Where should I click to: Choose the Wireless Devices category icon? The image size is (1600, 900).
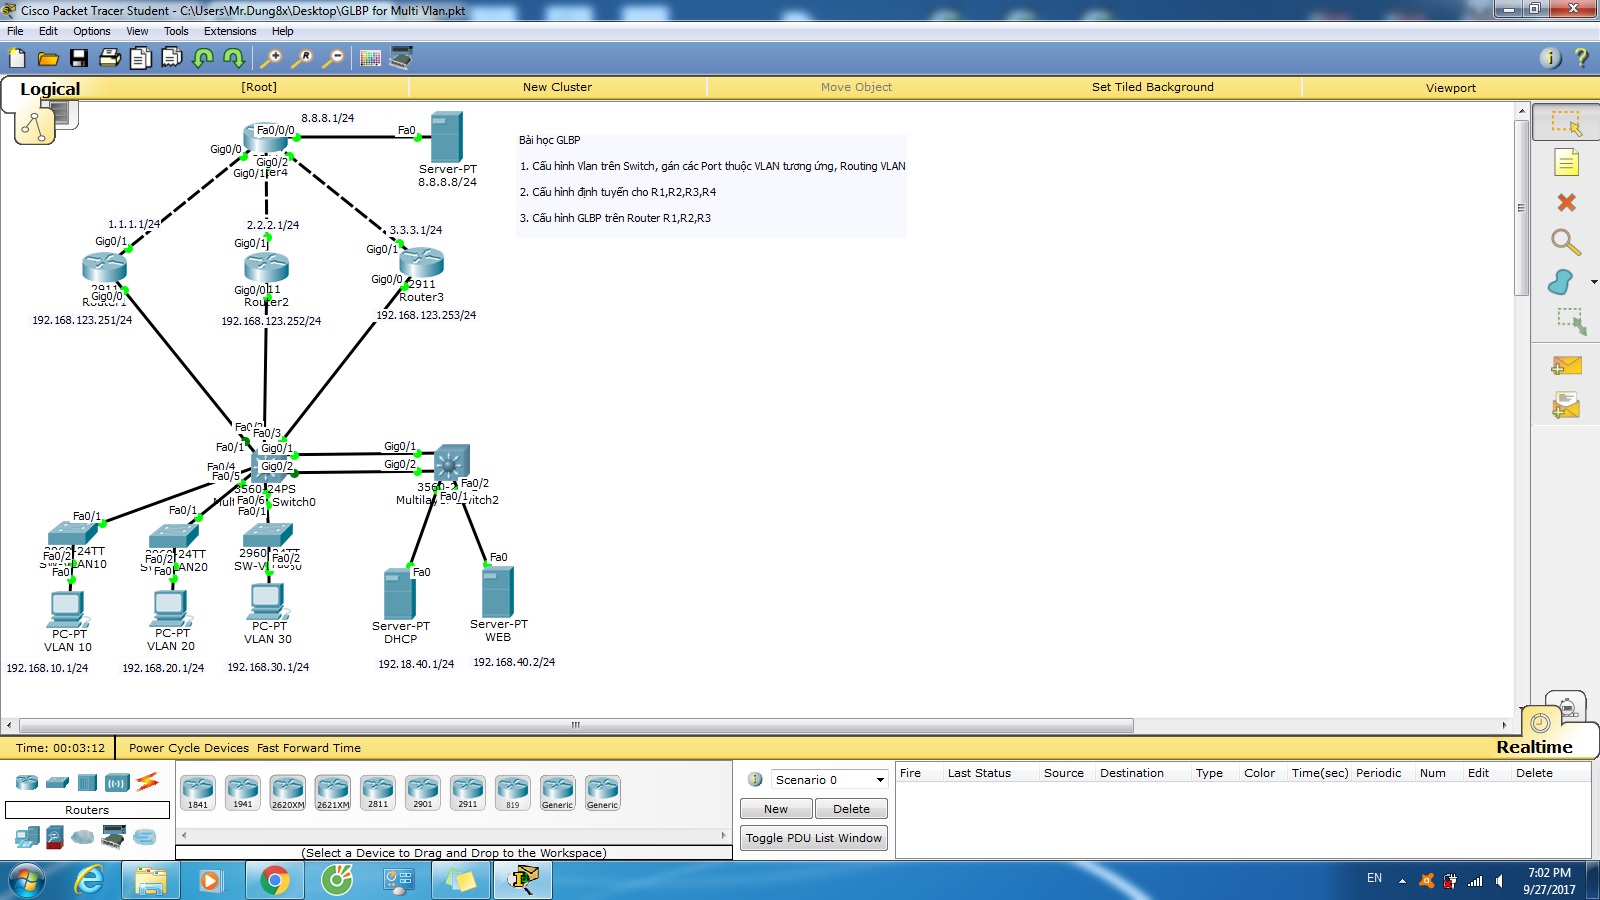(117, 782)
